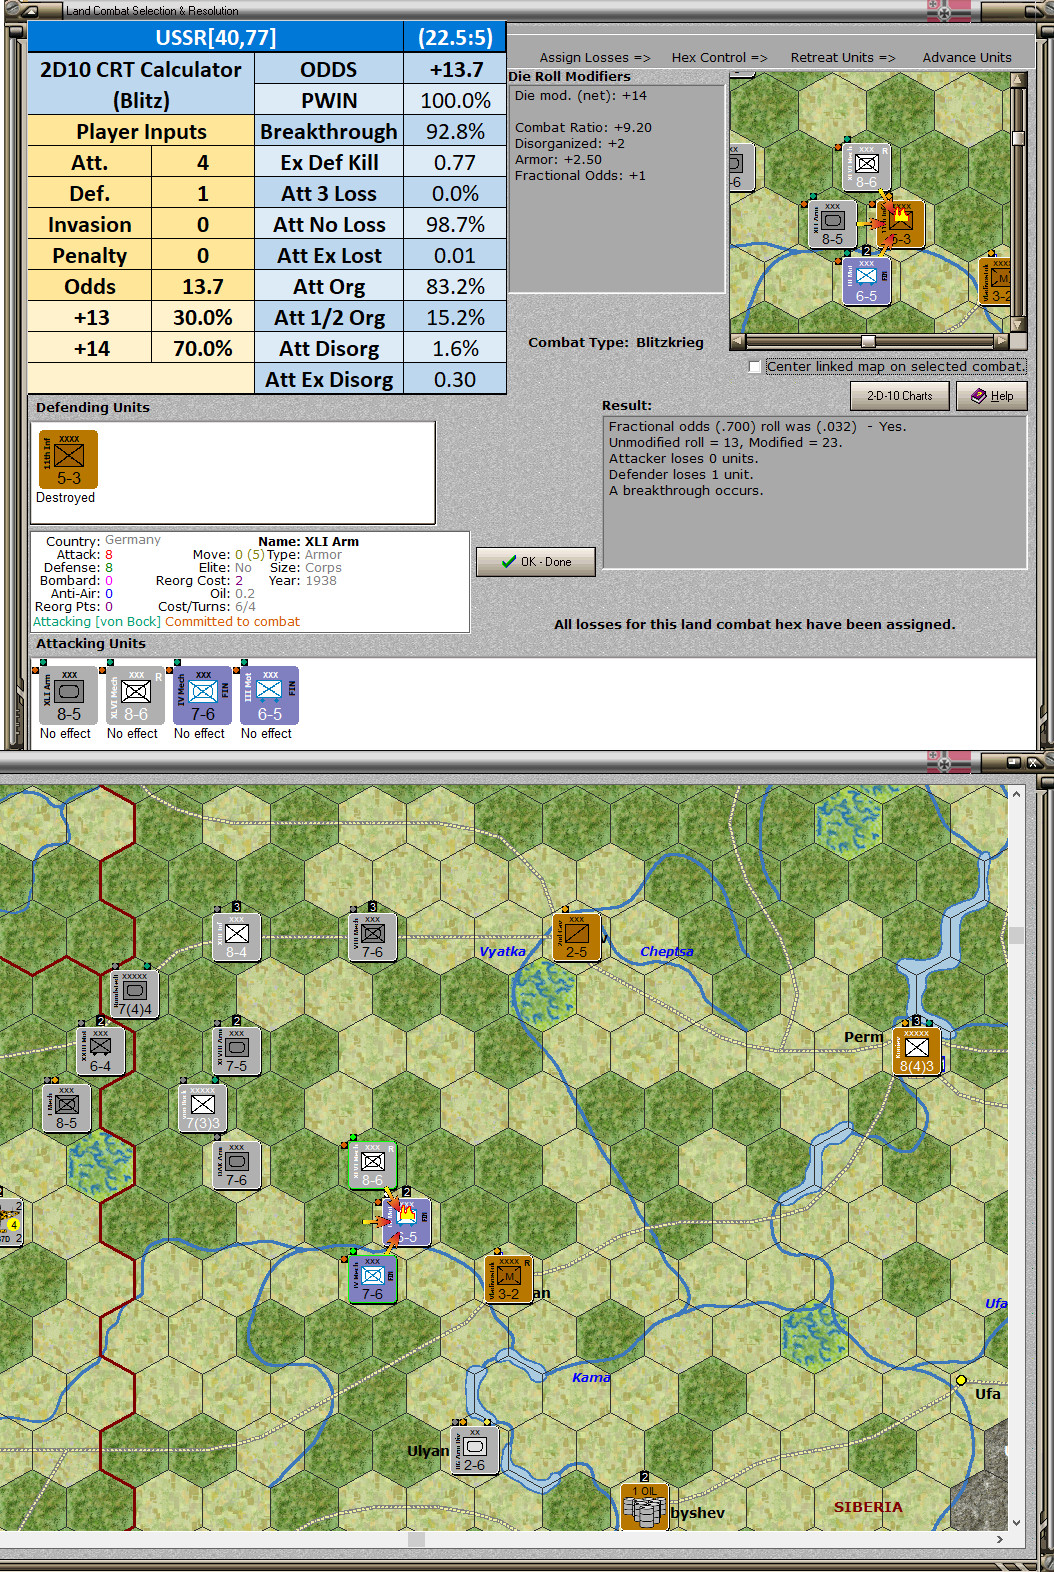Click the Soviet 3-2 unit on main map

pyautogui.click(x=509, y=1279)
